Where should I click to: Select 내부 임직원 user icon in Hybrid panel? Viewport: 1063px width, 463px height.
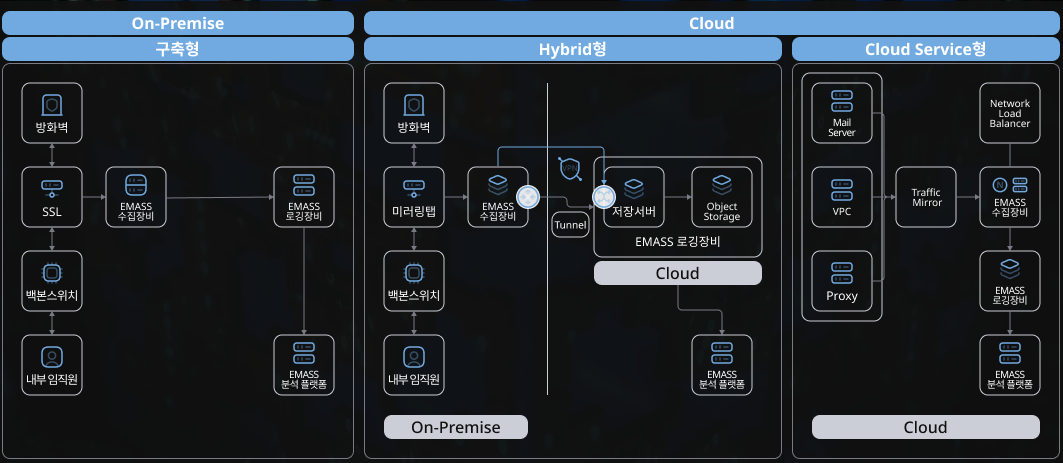click(x=414, y=356)
